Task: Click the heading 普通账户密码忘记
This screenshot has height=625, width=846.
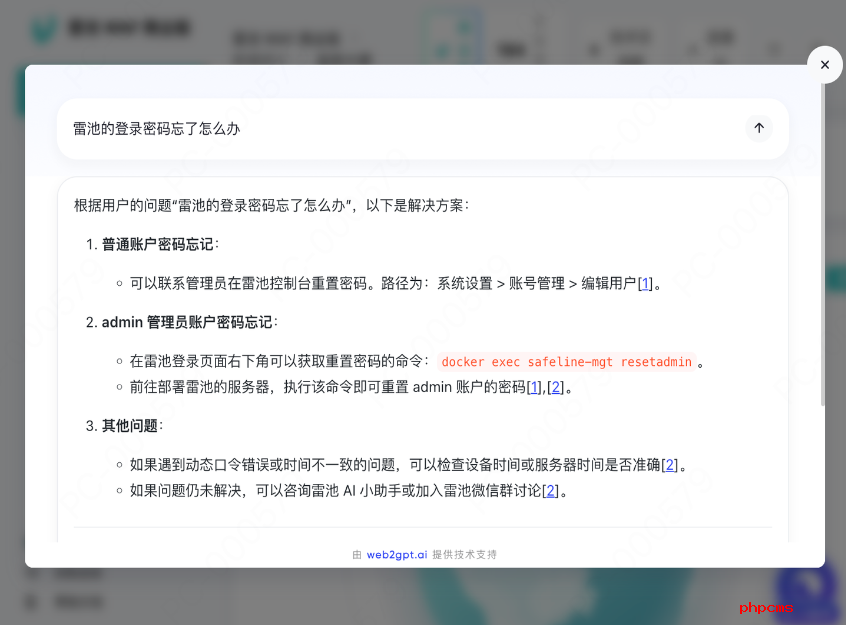Action: click(157, 244)
